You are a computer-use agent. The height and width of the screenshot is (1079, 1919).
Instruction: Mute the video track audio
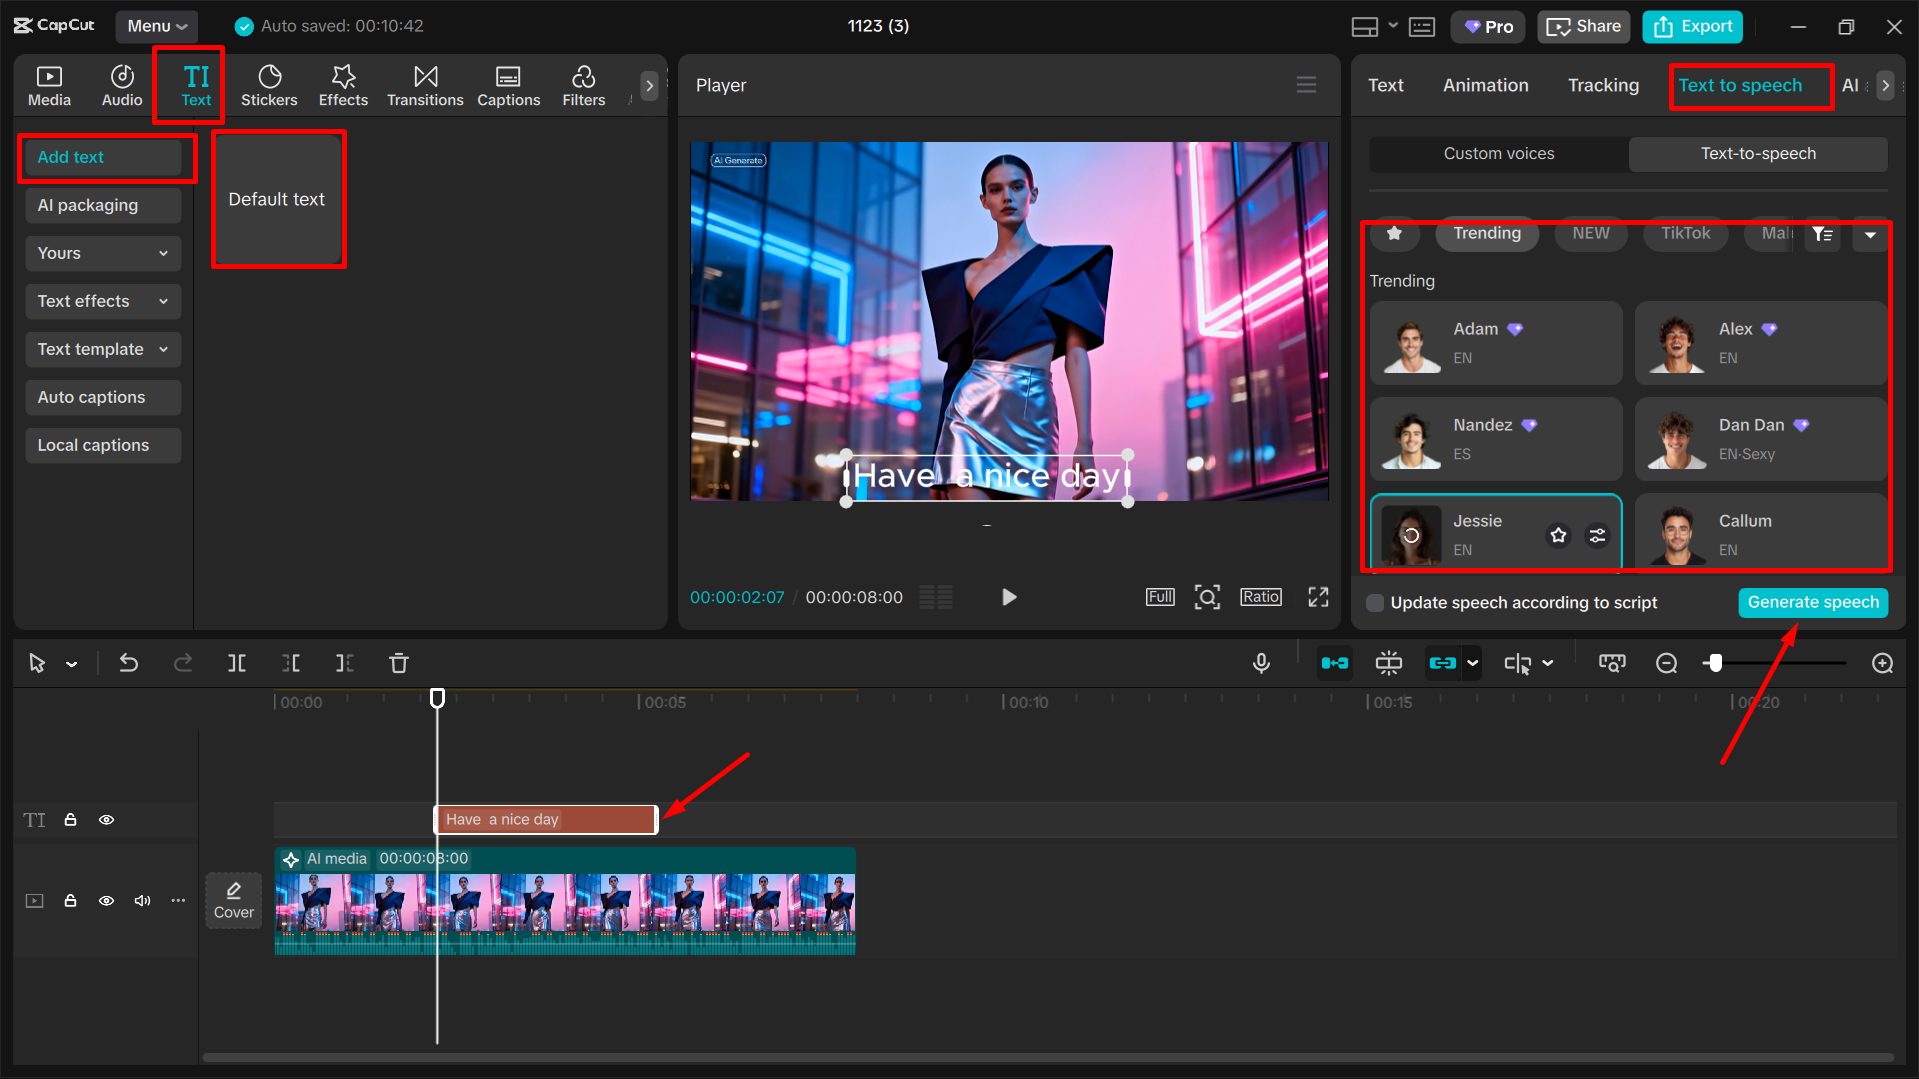[x=142, y=901]
